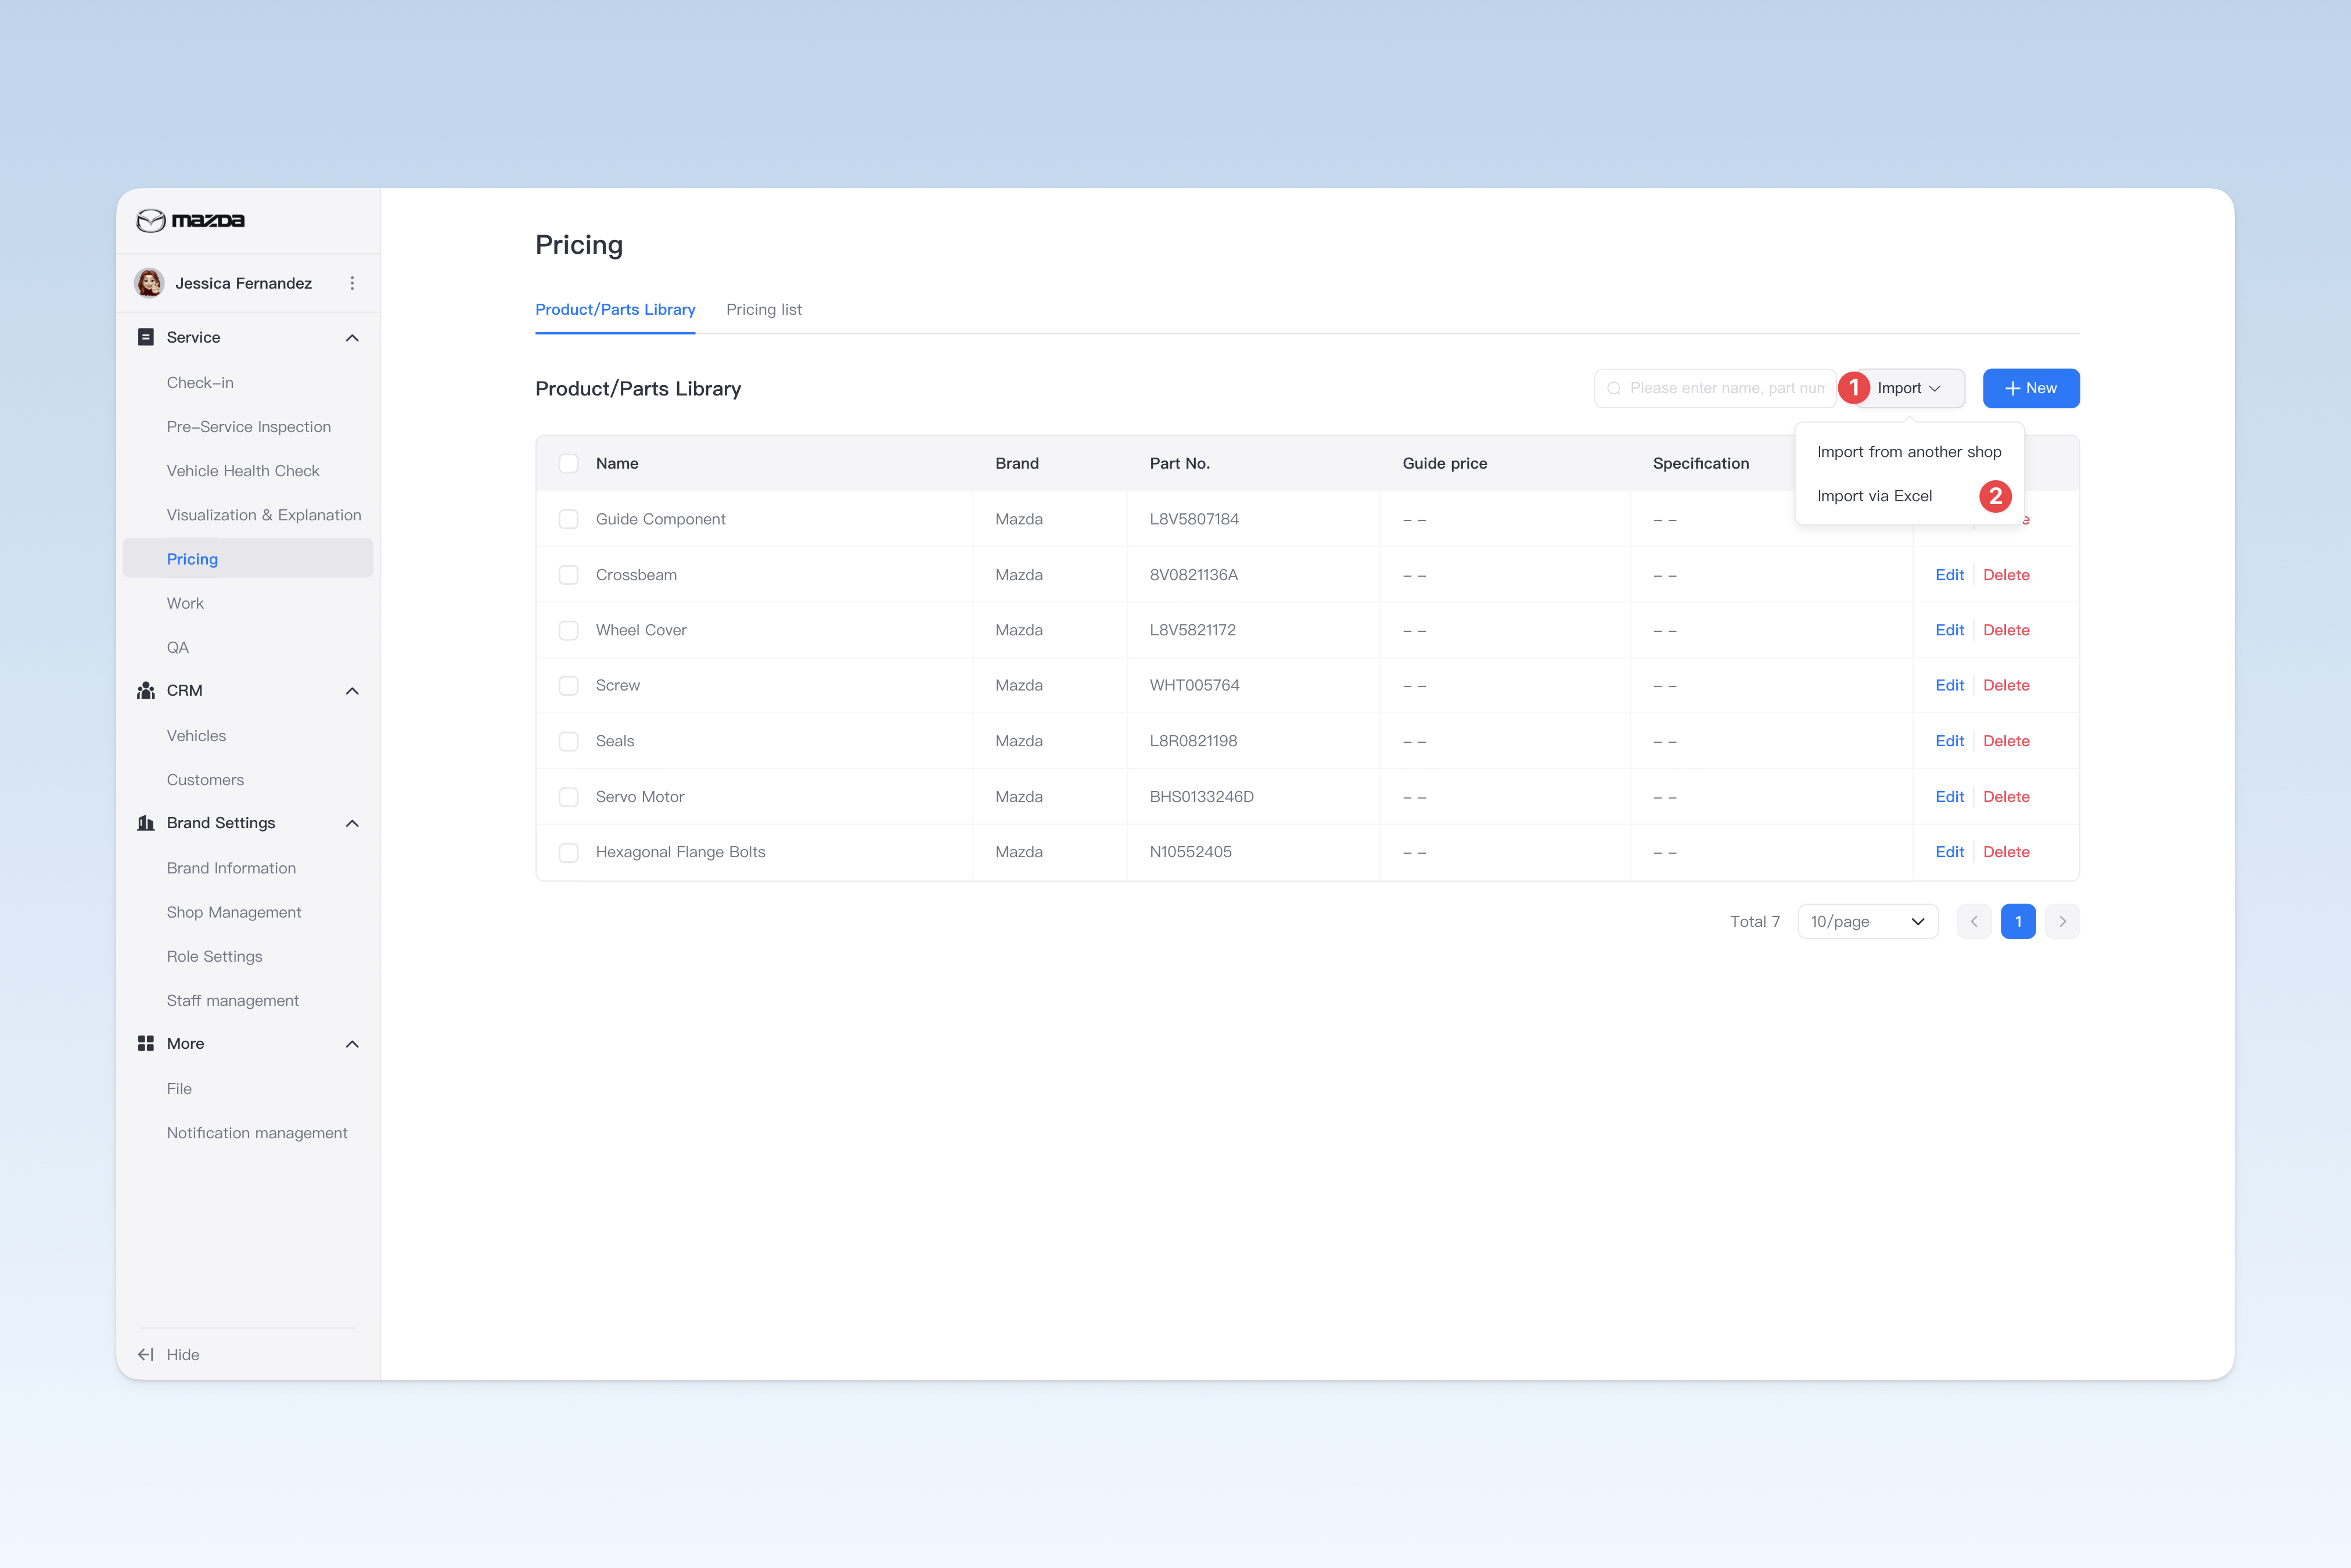
Task: Check the Servo Motor row checkbox
Action: click(568, 797)
